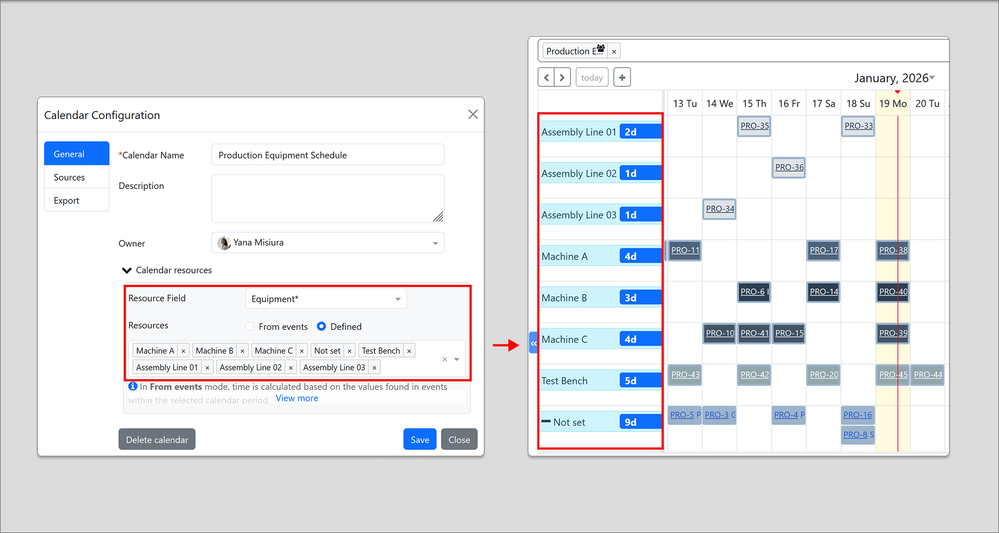
Task: Save the calendar configuration
Action: (420, 439)
